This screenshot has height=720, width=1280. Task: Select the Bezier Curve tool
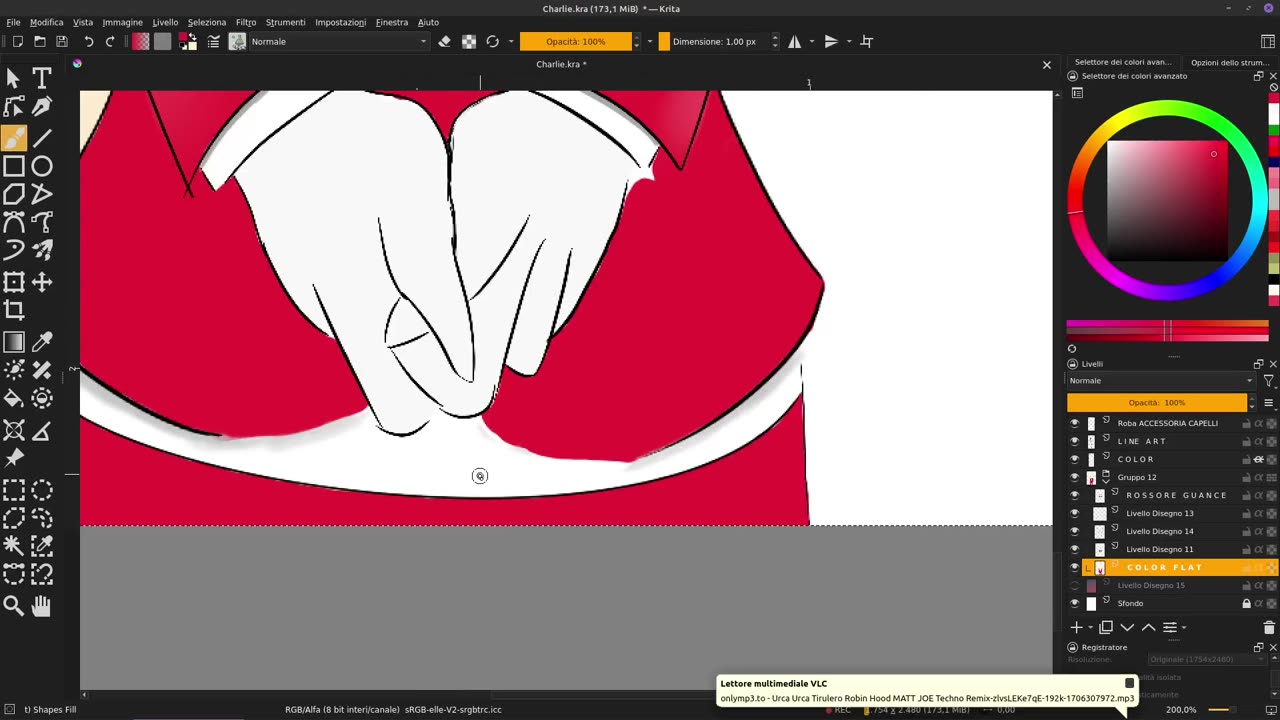coord(14,222)
